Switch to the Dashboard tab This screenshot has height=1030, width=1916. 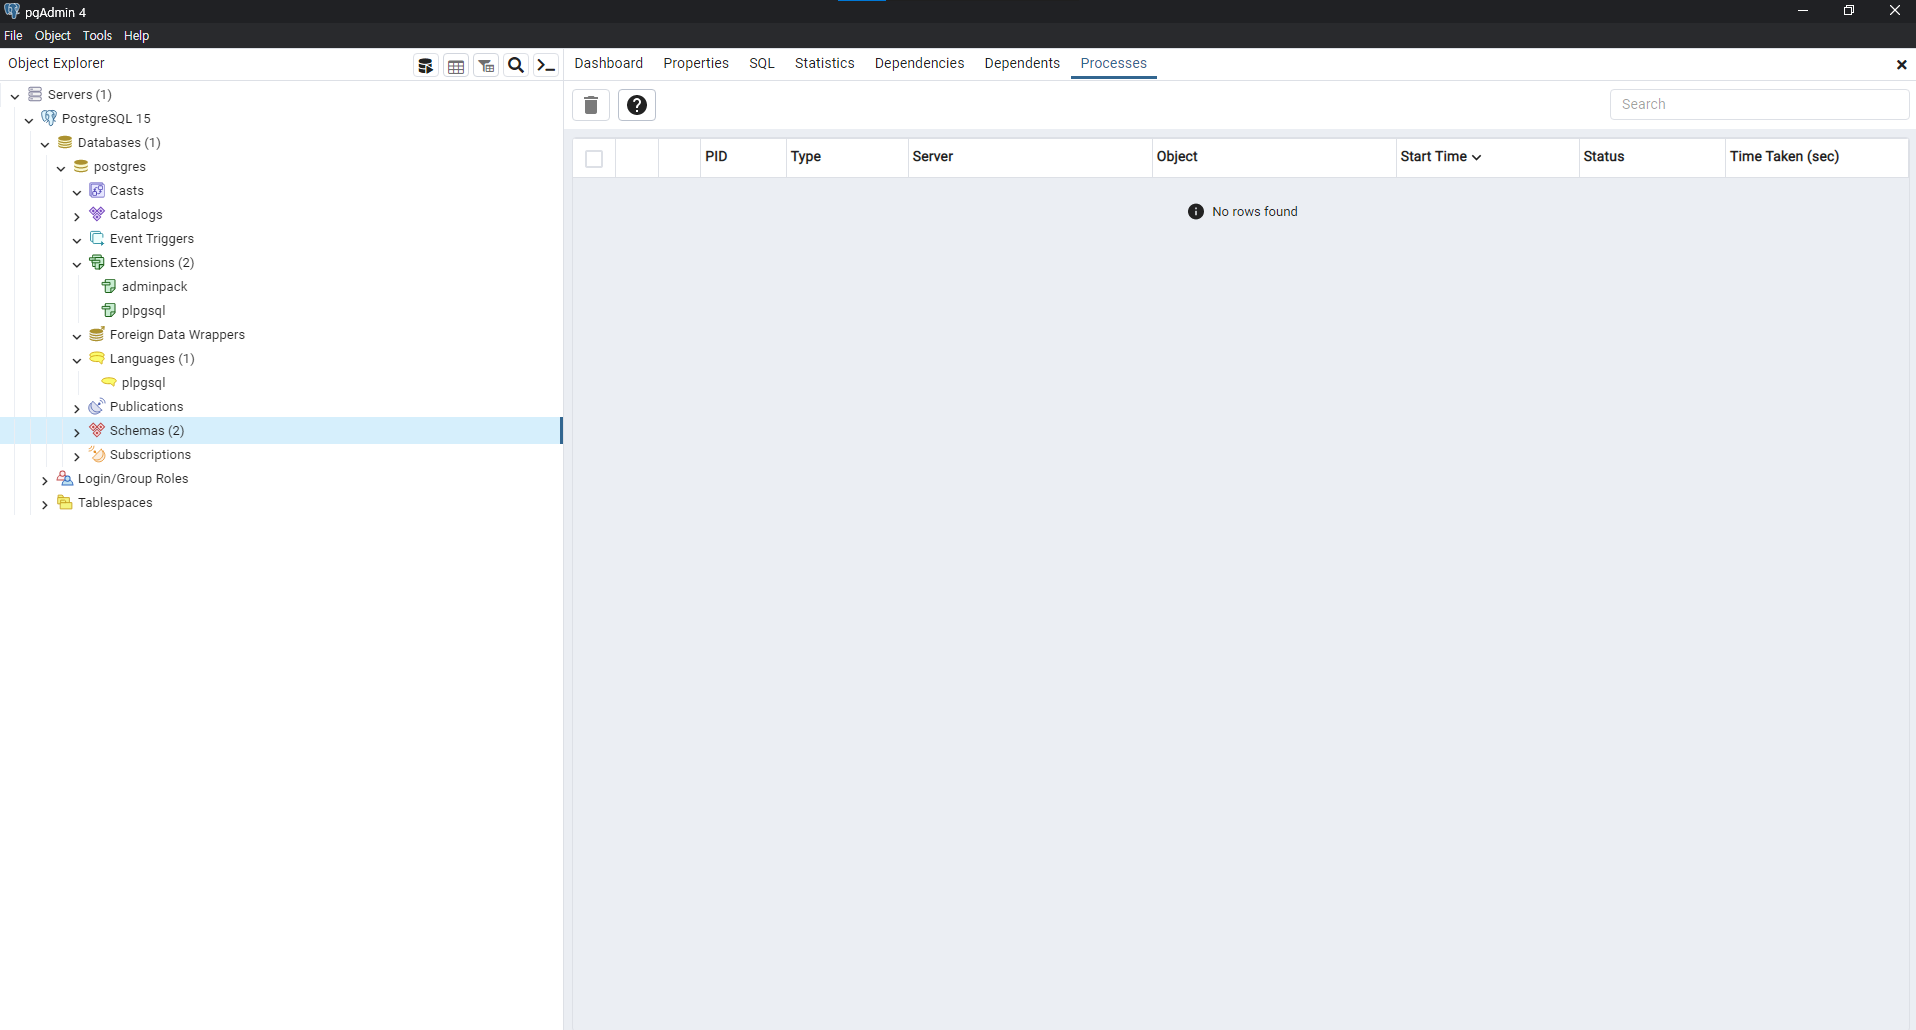(x=608, y=63)
